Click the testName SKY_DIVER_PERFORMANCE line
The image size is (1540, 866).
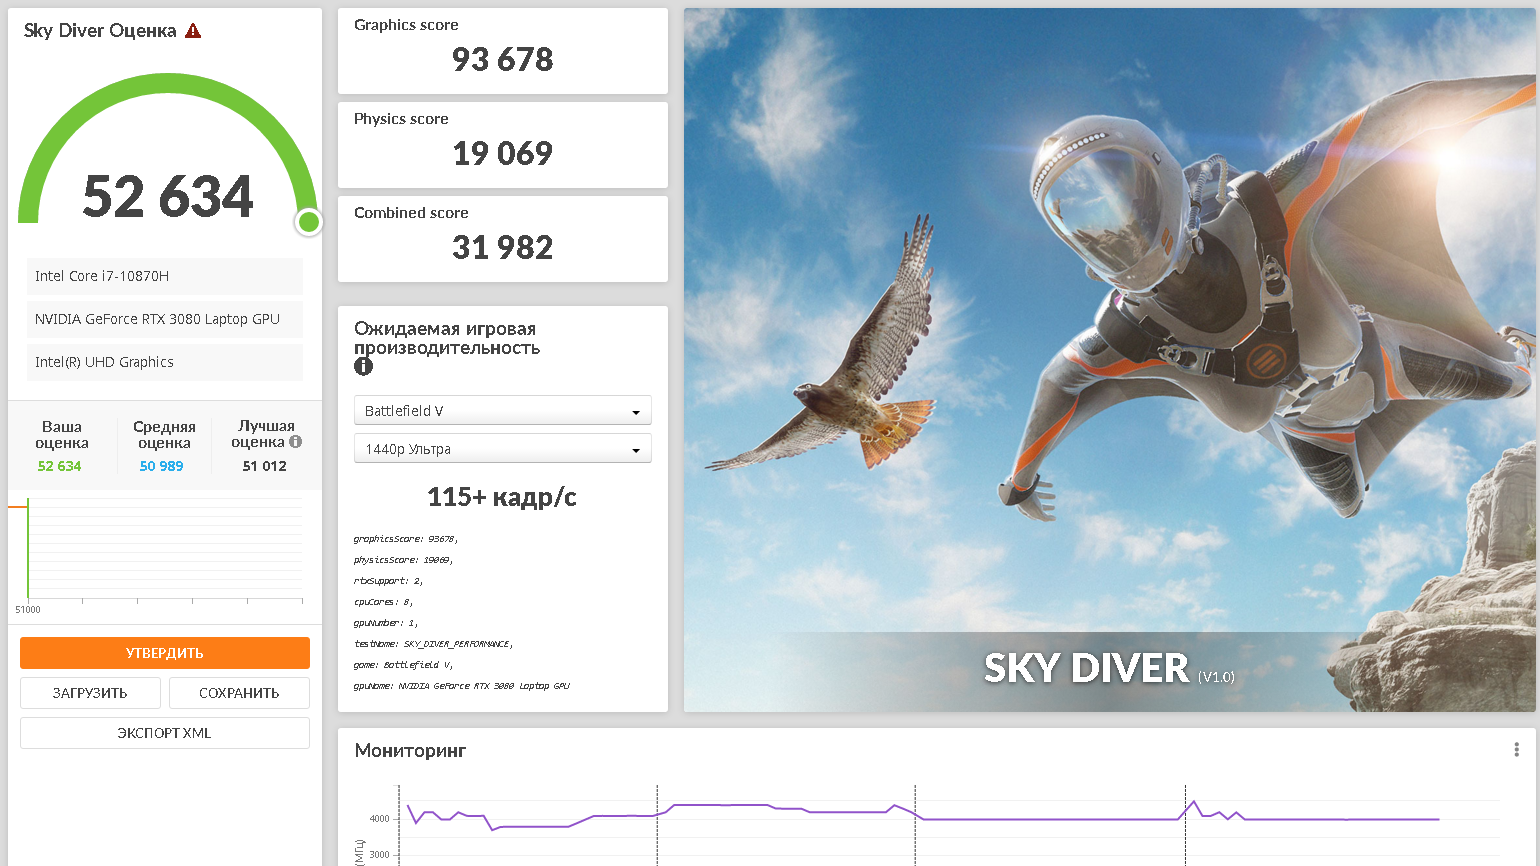[x=434, y=644]
